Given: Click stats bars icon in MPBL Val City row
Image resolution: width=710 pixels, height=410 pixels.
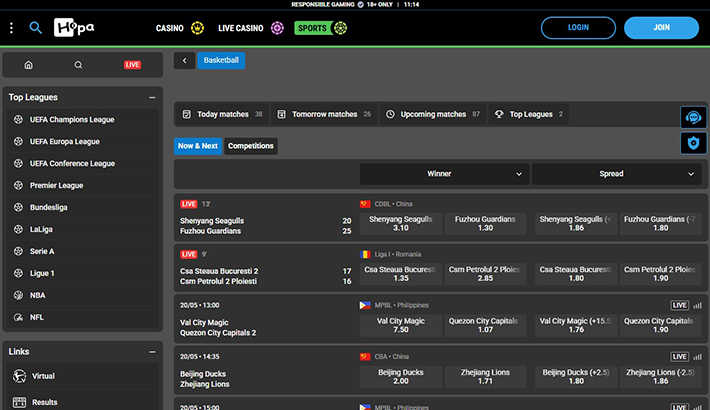Looking at the screenshot, I should point(697,305).
